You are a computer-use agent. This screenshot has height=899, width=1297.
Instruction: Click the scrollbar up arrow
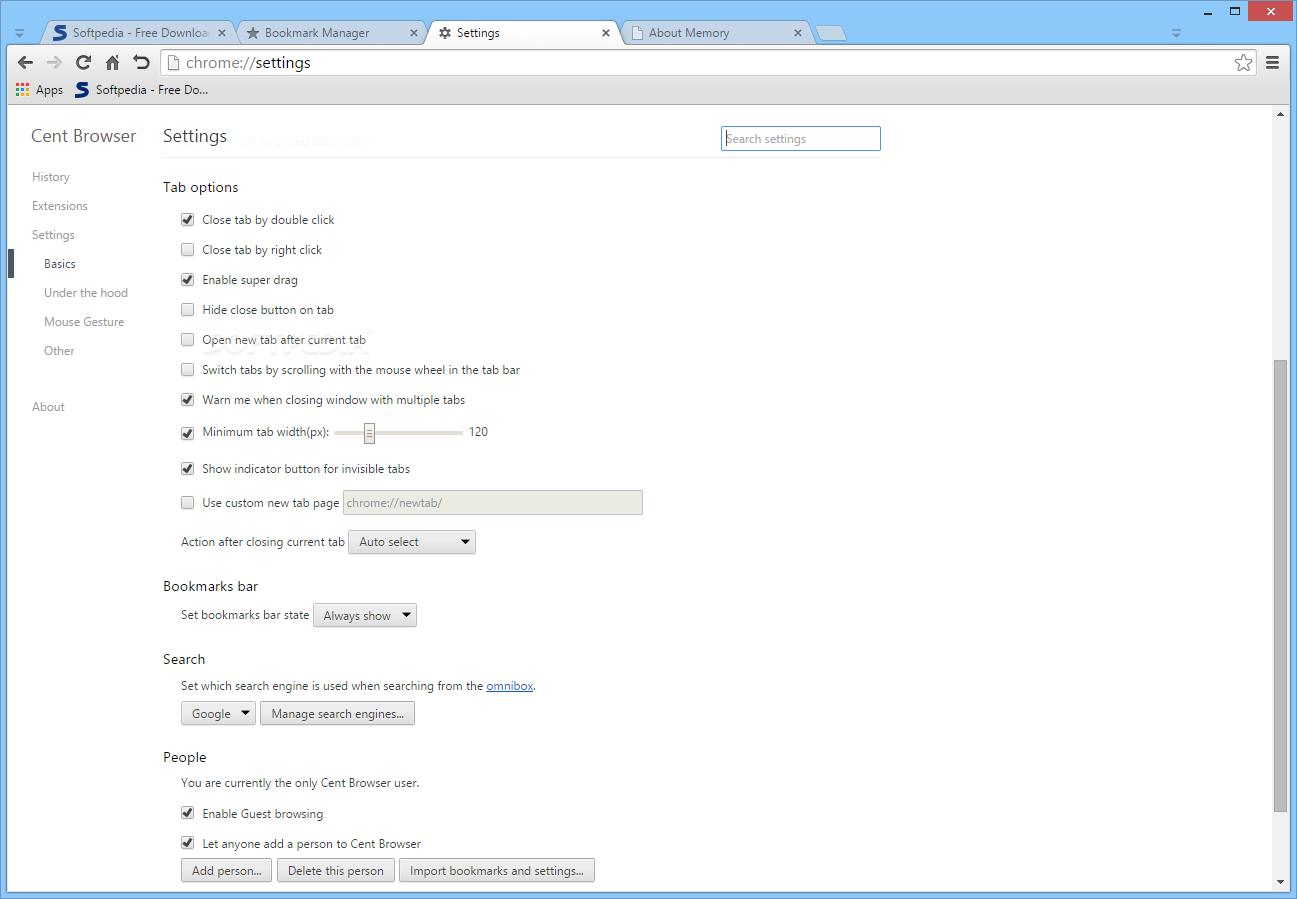[1281, 115]
